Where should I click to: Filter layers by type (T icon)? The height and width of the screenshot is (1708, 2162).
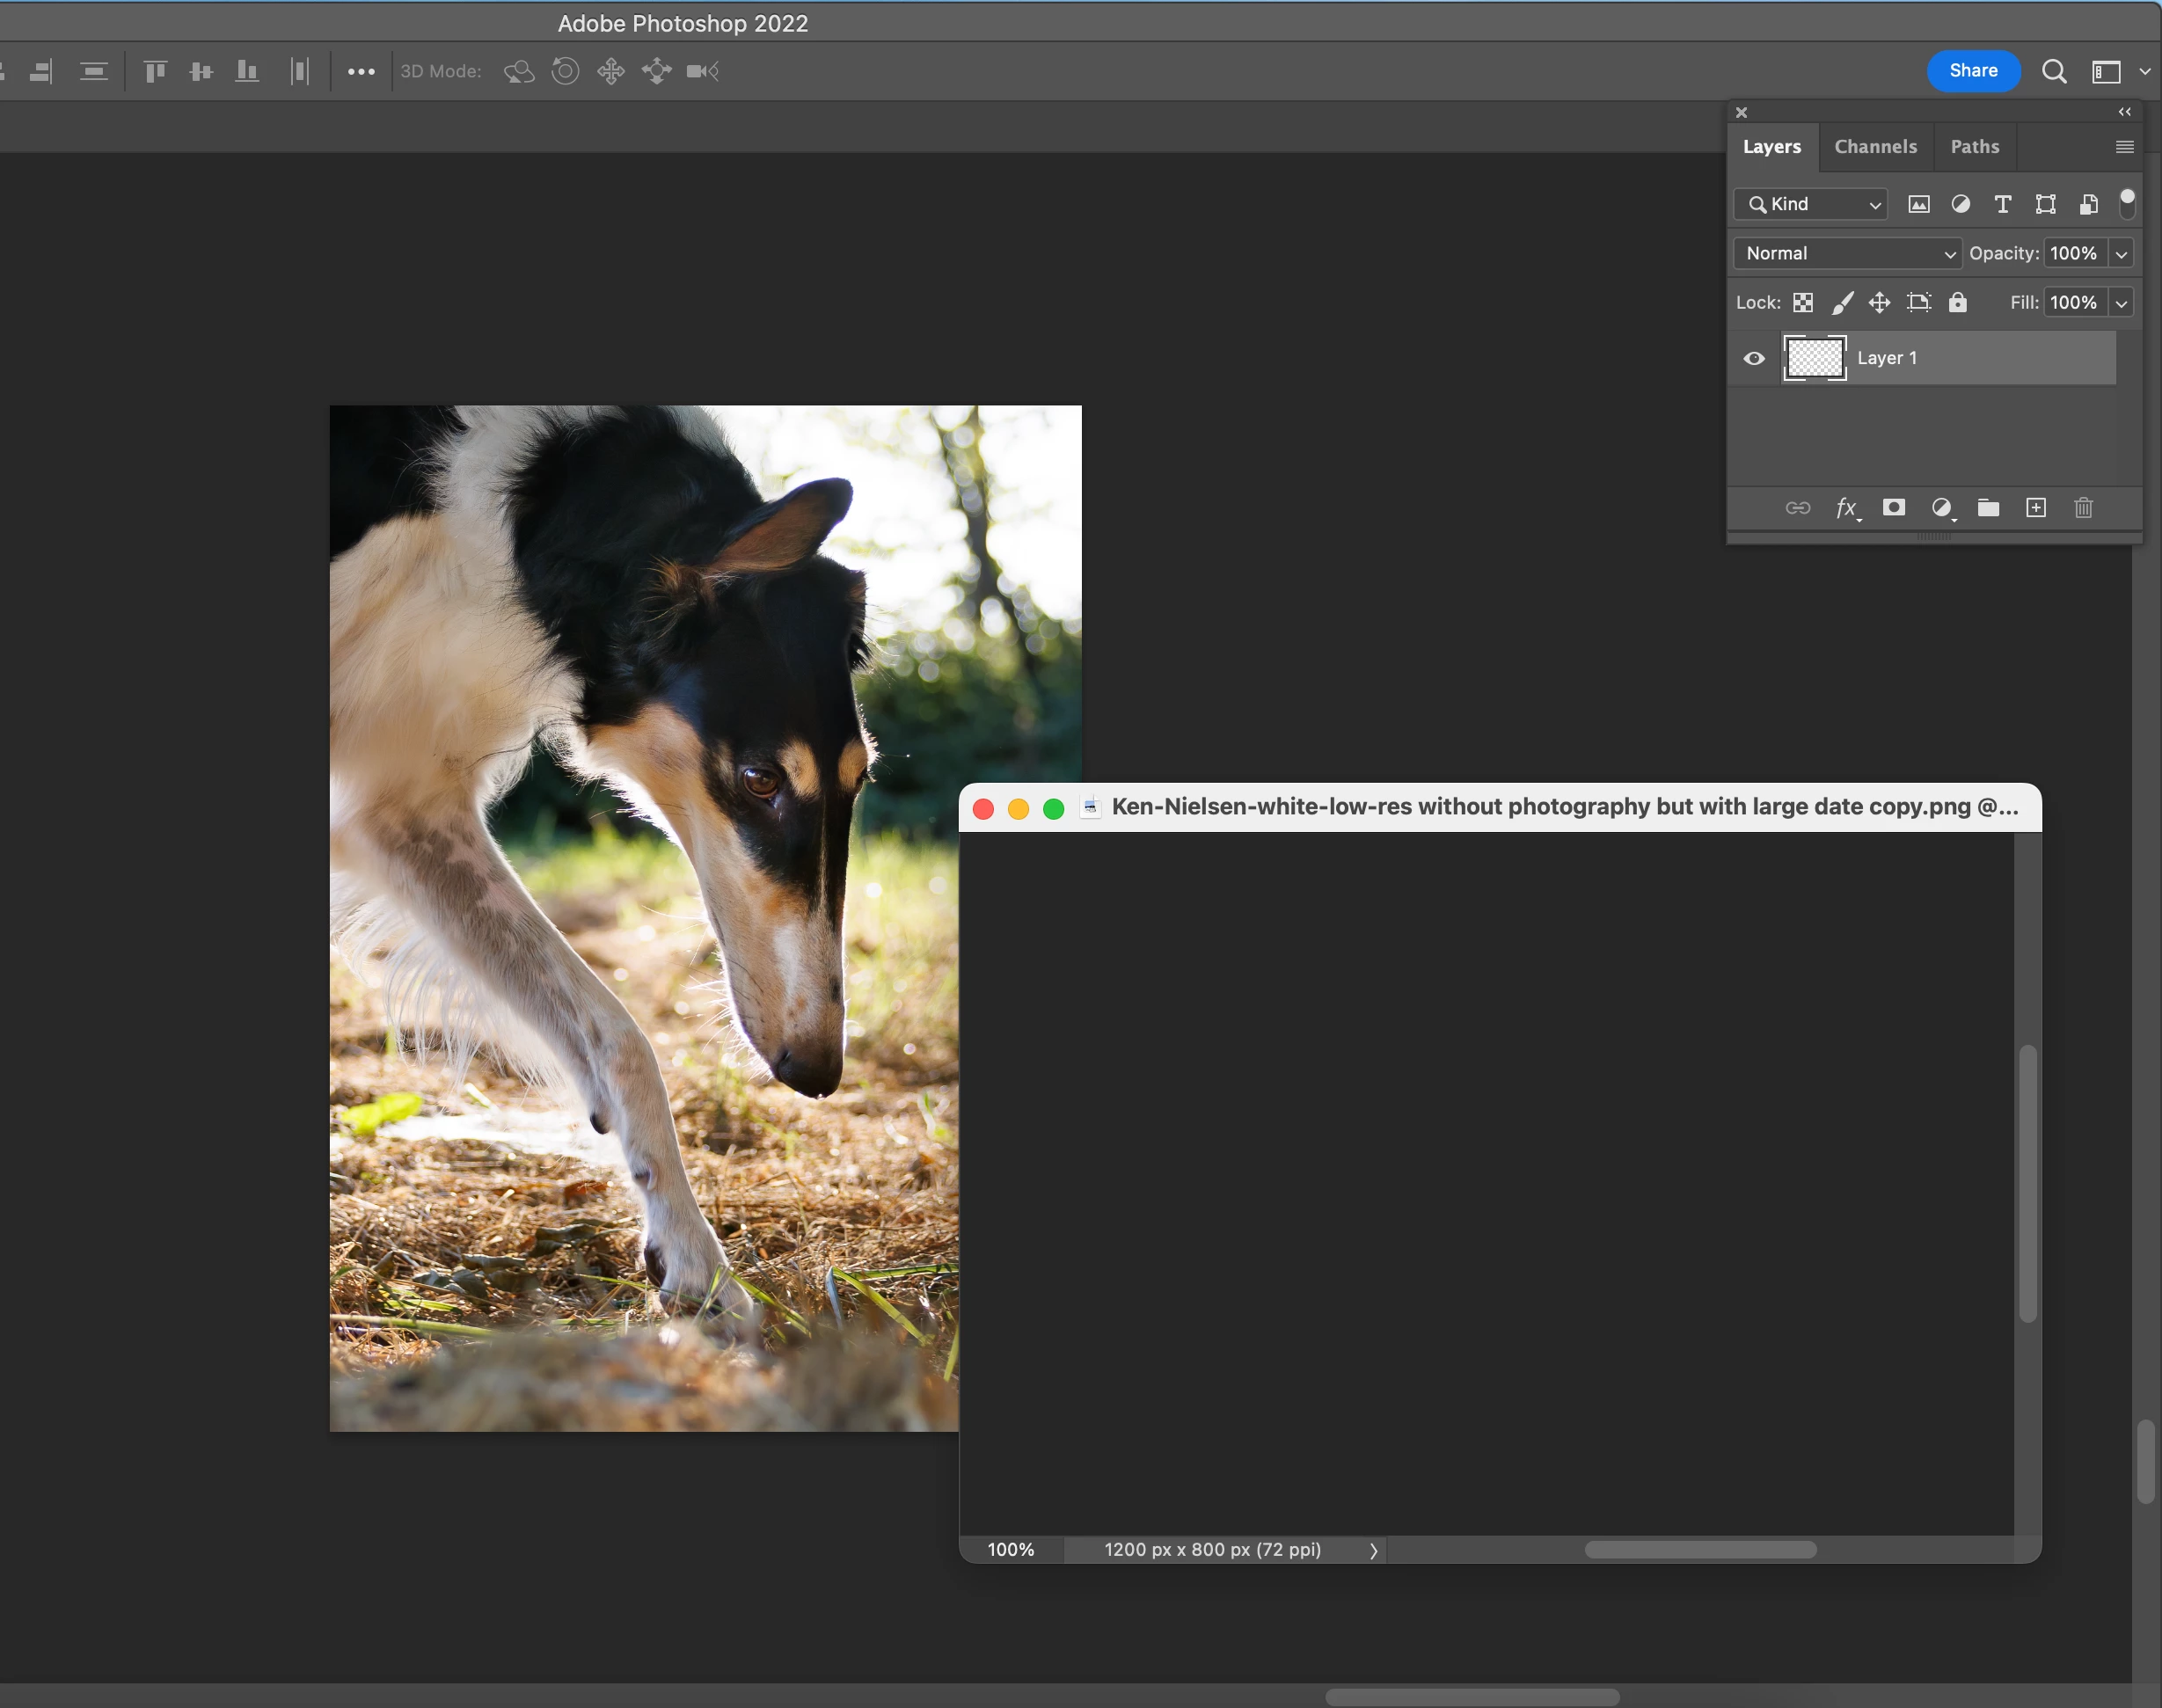pyautogui.click(x=2002, y=204)
